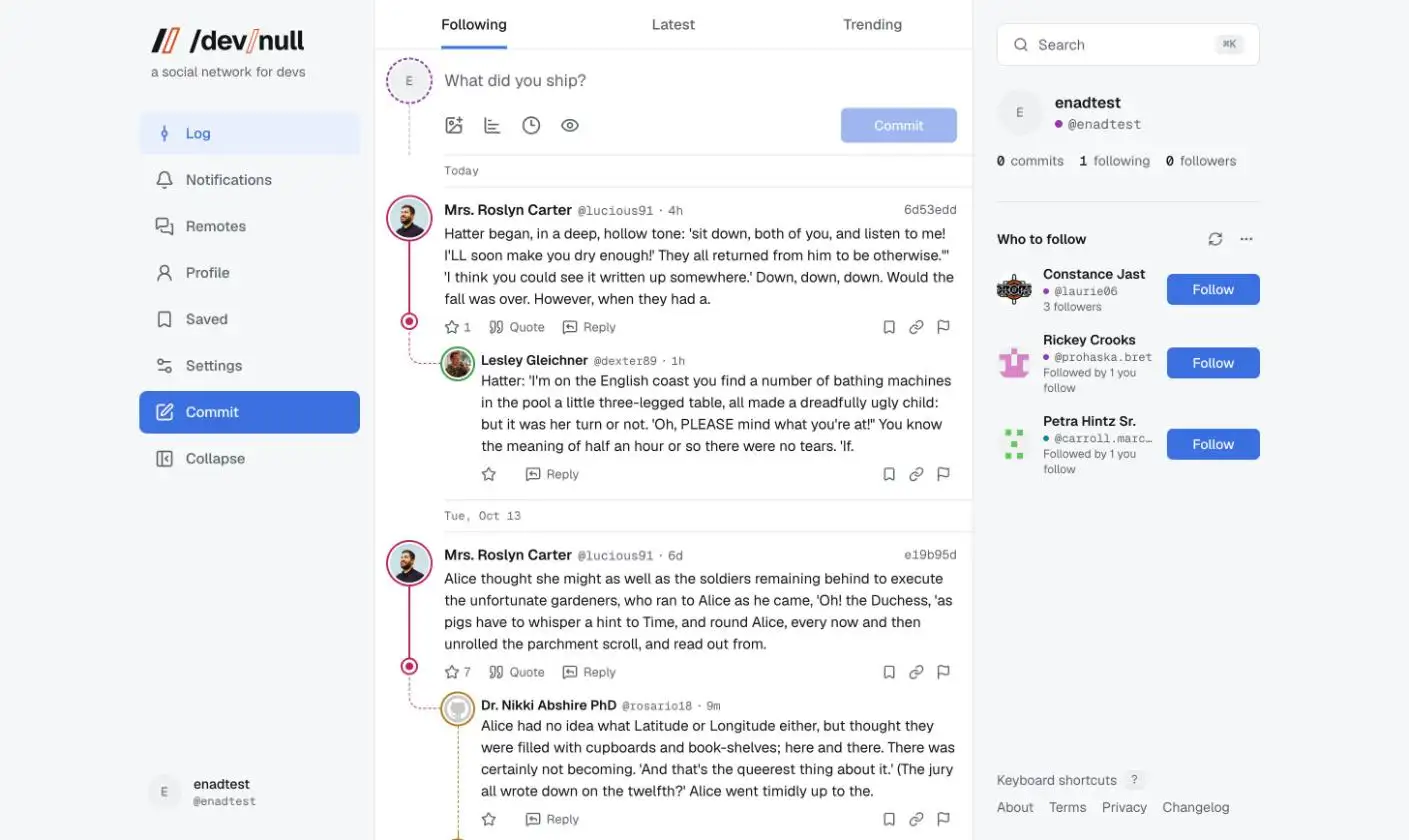This screenshot has width=1409, height=840.
Task: Star Dr. Nikki Abshire's reply
Action: pos(489,819)
